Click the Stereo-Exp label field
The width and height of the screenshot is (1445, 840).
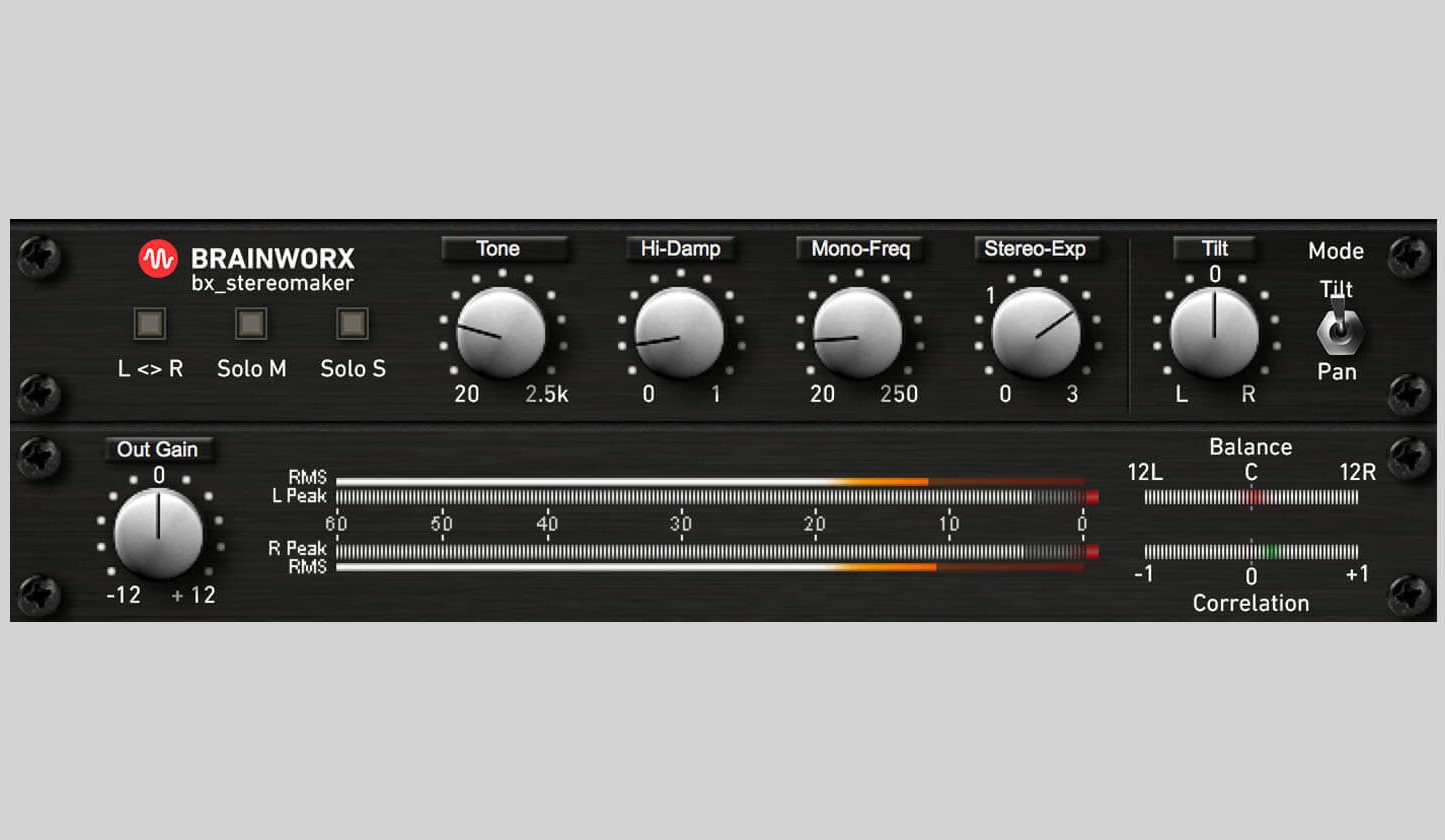tap(1038, 249)
